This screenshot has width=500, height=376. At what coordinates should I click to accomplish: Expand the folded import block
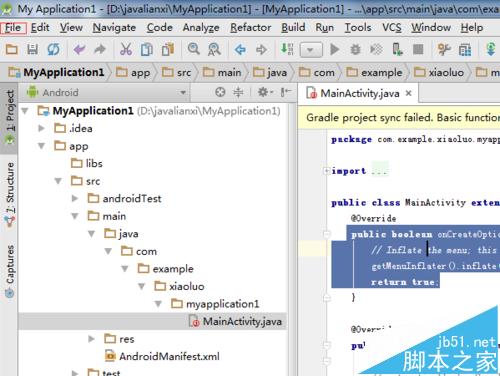click(x=327, y=171)
